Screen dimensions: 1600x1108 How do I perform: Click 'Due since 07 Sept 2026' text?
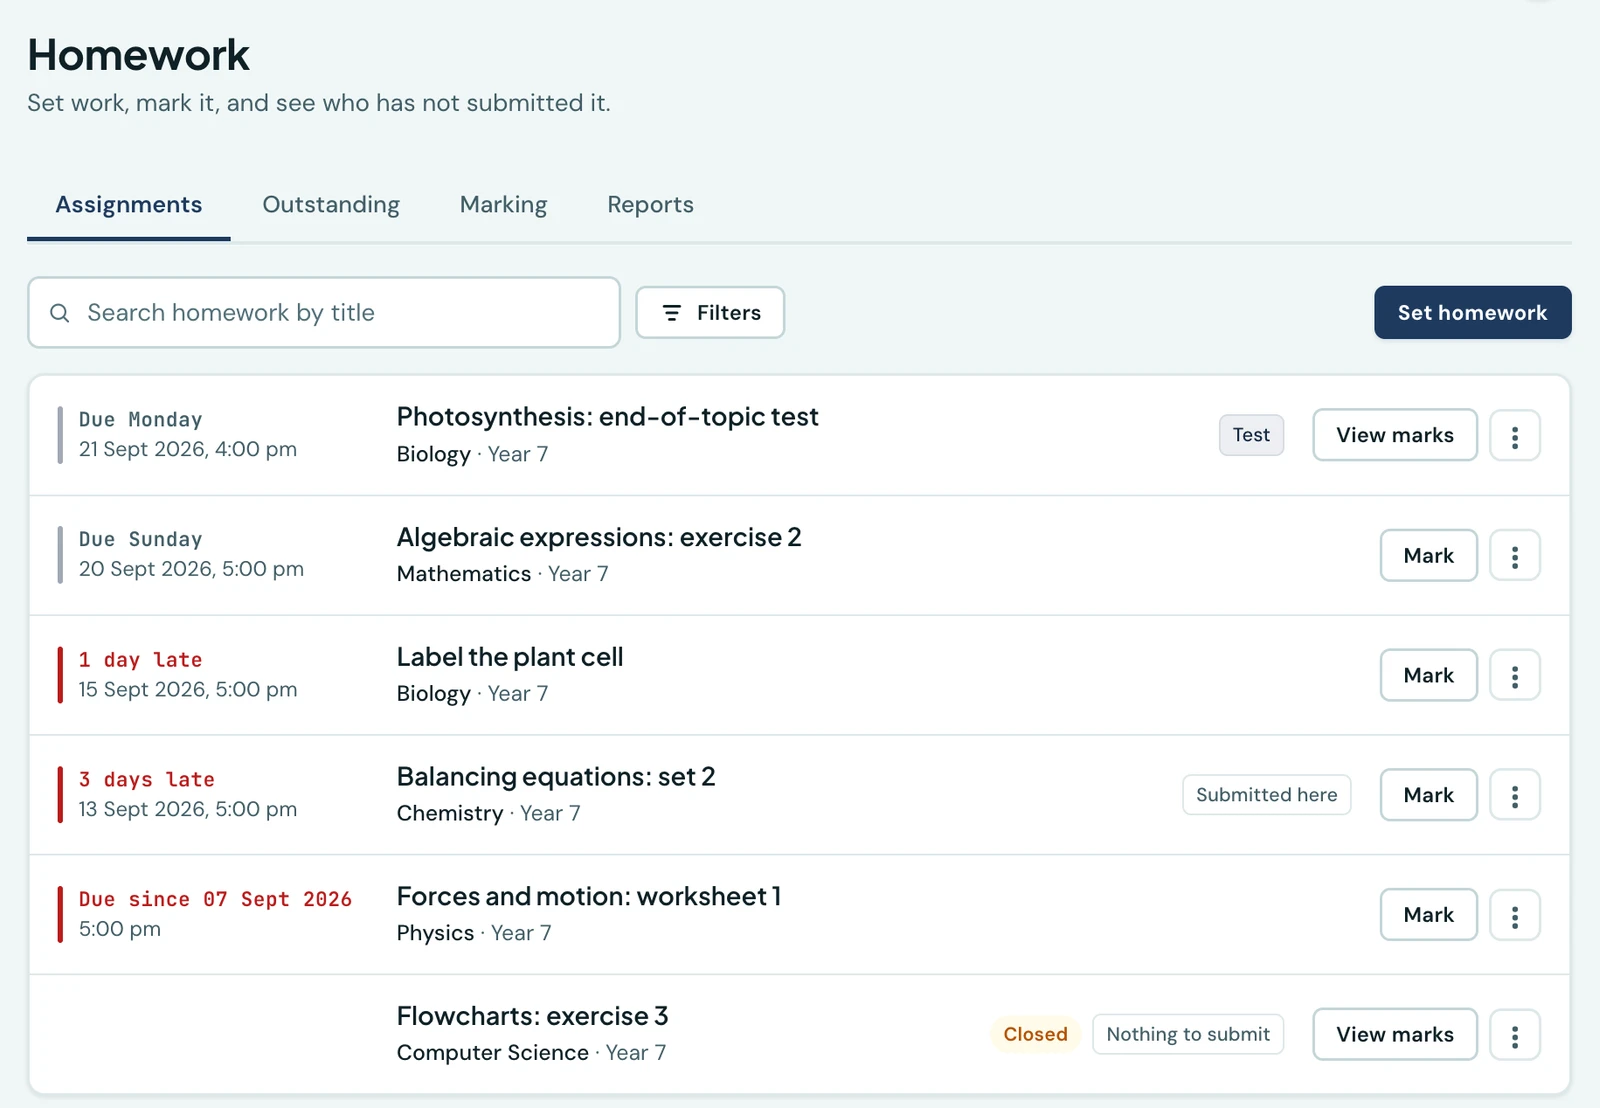215,900
